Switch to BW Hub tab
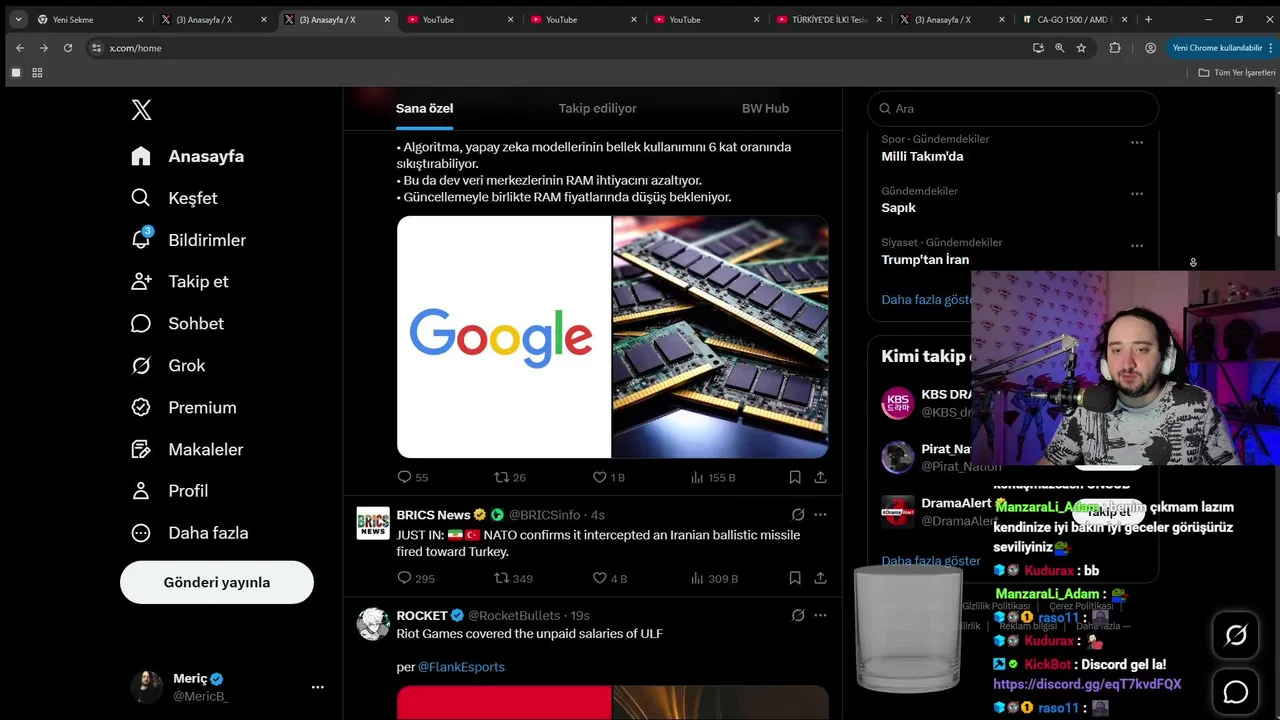The image size is (1280, 720). 765,108
